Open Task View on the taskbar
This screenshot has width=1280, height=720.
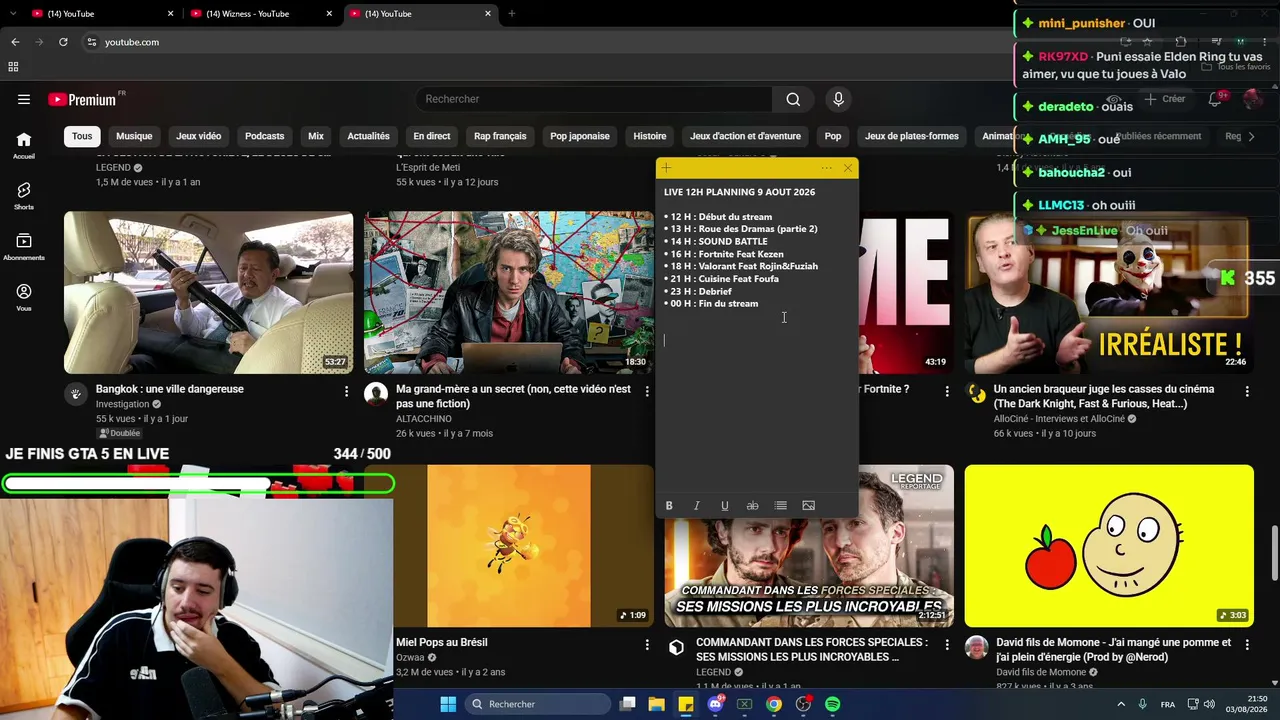628,704
